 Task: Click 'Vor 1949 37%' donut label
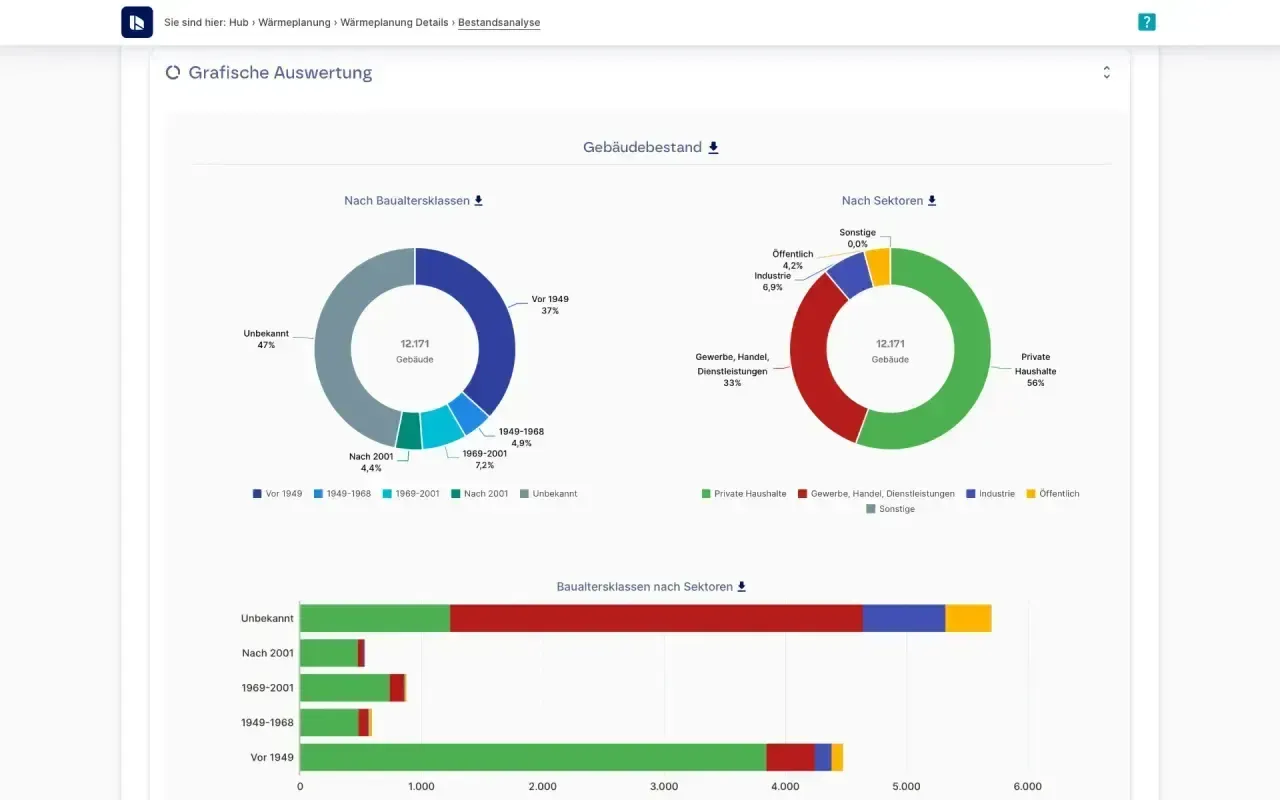tap(550, 305)
